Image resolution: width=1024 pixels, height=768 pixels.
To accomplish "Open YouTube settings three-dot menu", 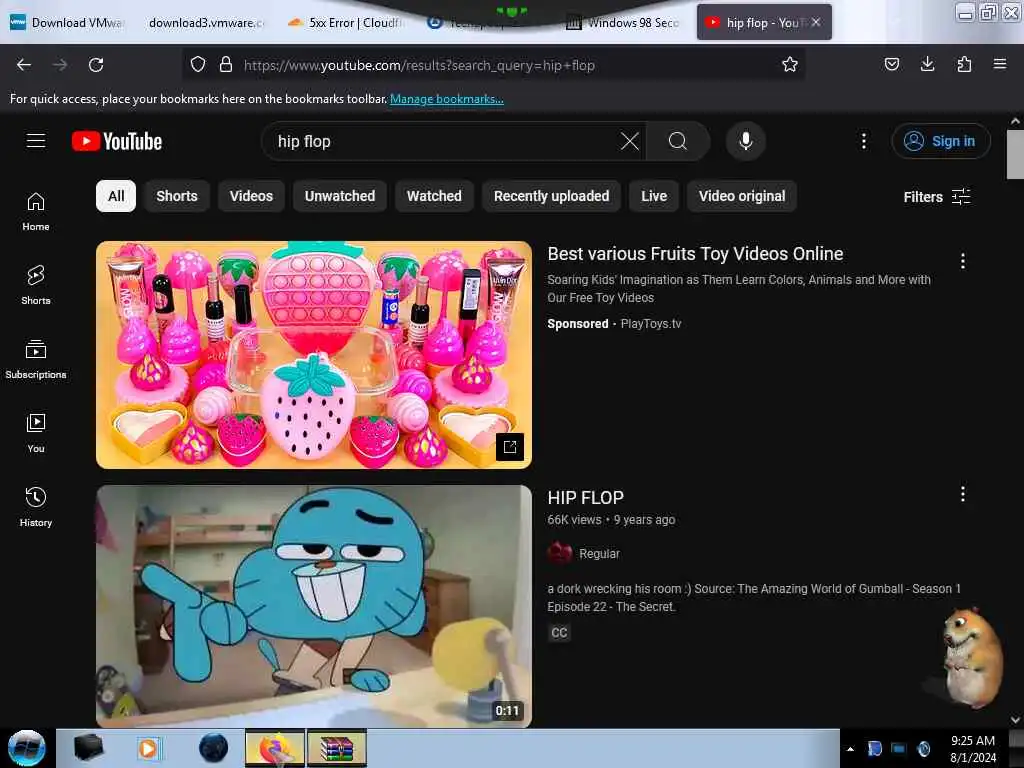I will (863, 141).
